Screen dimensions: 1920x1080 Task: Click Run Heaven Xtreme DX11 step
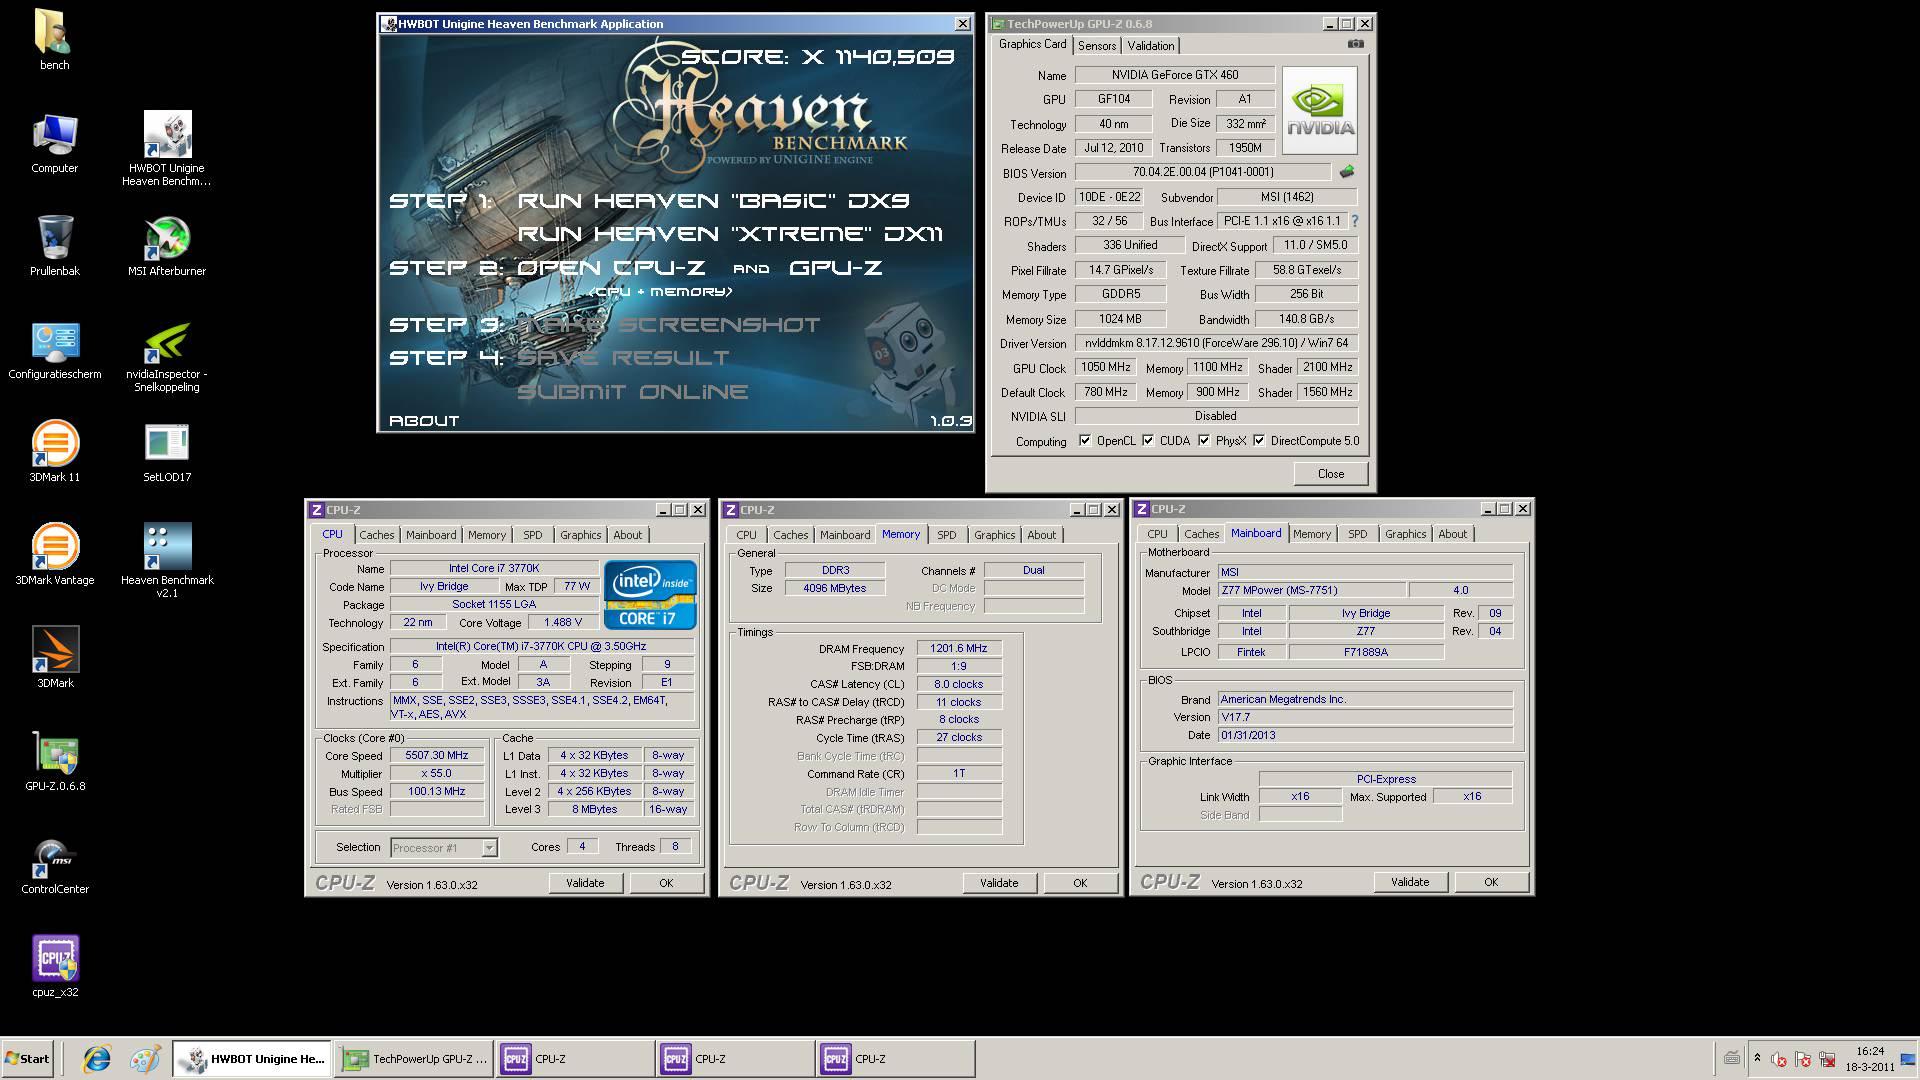coord(730,234)
